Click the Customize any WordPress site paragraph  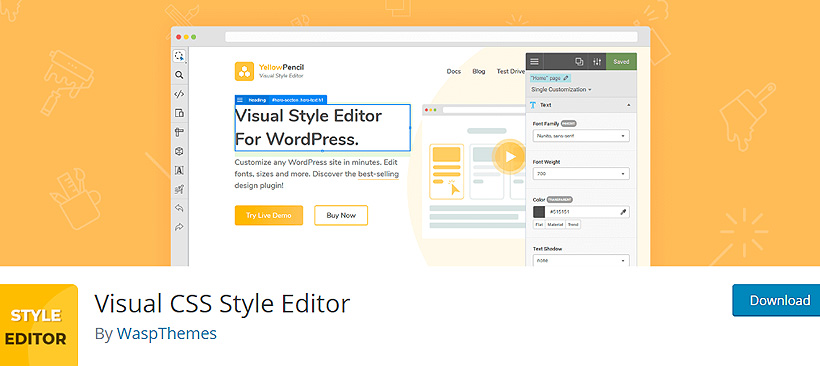[317, 174]
